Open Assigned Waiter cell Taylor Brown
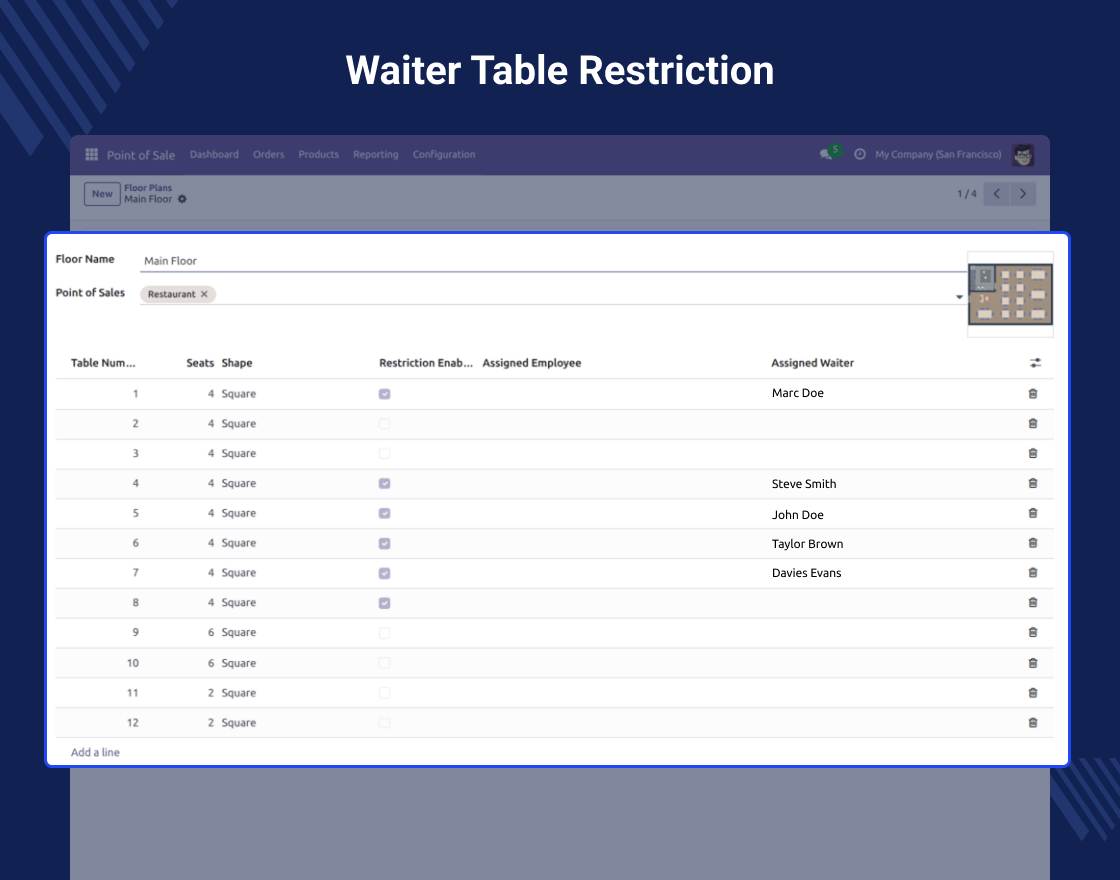The image size is (1120, 880). (x=807, y=544)
